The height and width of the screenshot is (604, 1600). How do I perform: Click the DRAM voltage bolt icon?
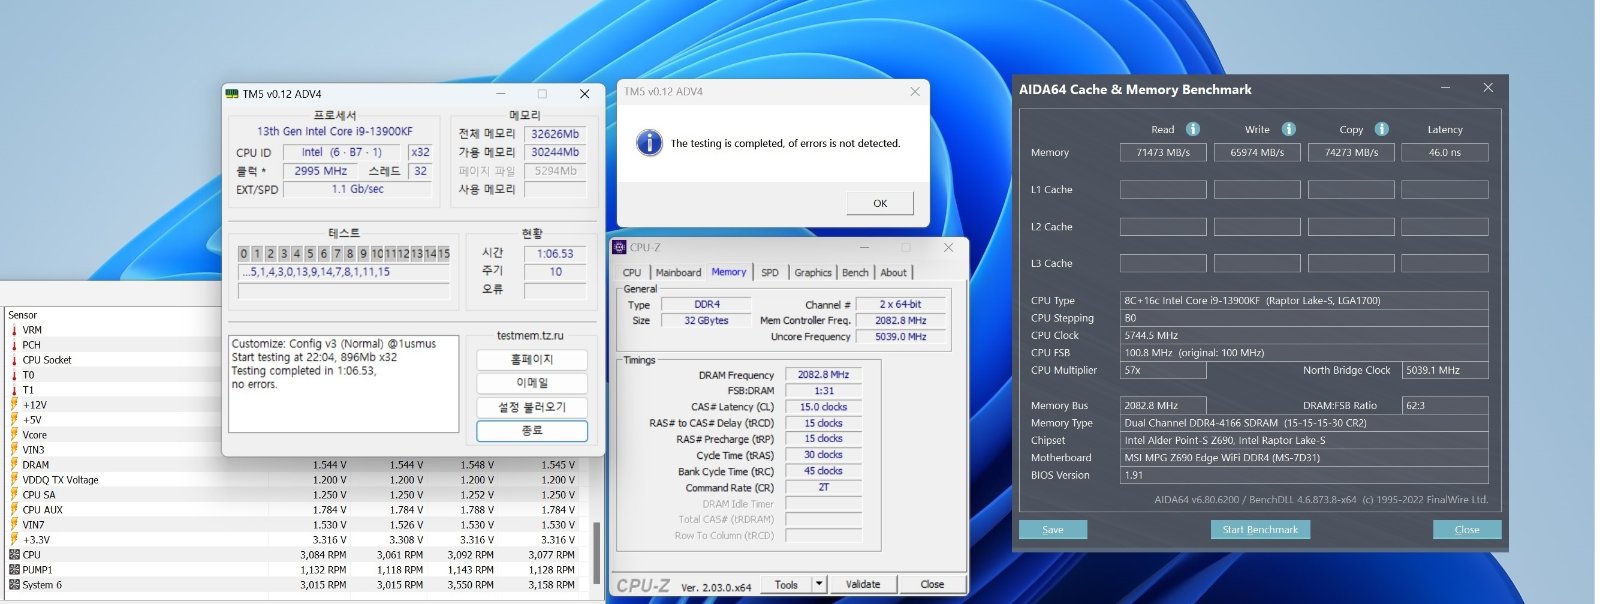pos(14,465)
